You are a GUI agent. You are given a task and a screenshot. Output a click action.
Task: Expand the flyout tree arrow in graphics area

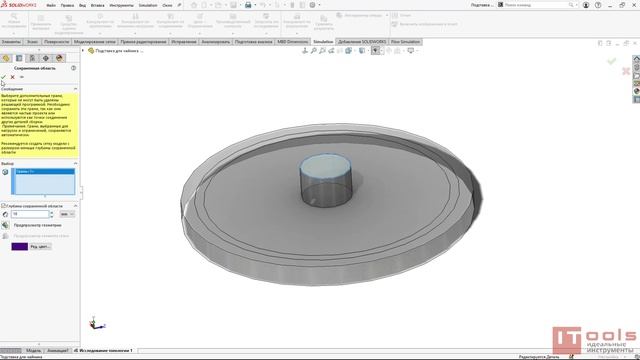pos(83,51)
